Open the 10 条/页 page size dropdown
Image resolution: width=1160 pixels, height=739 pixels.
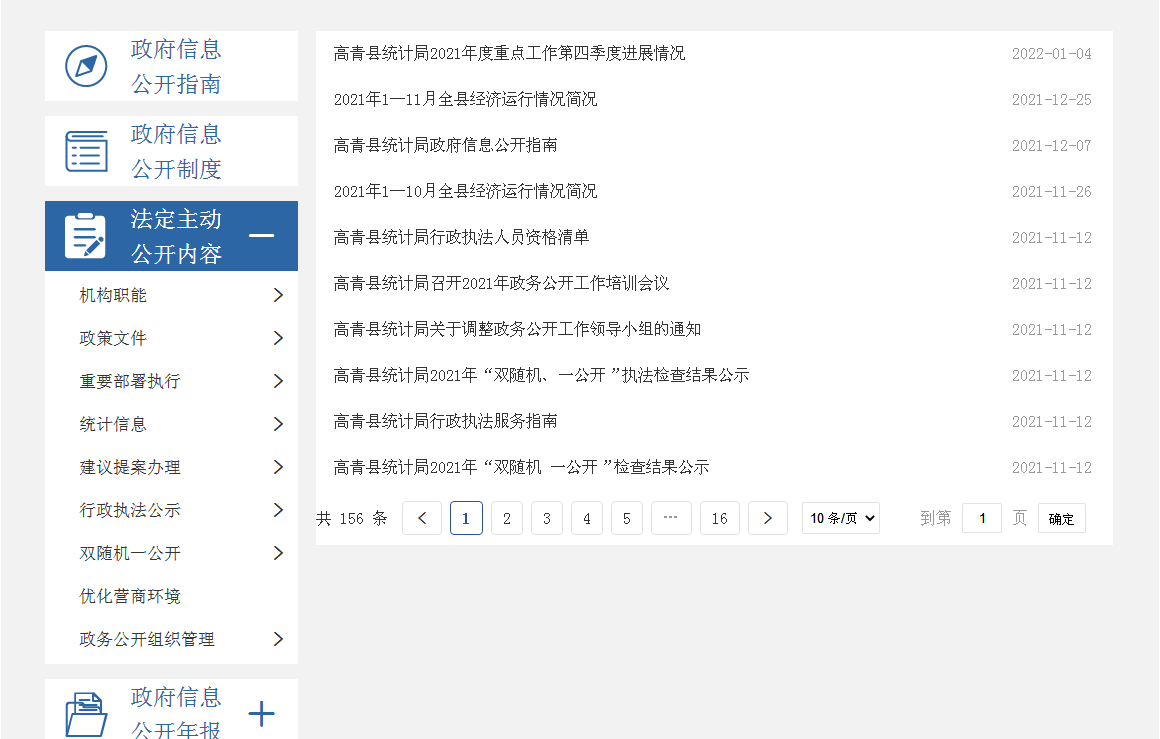840,518
